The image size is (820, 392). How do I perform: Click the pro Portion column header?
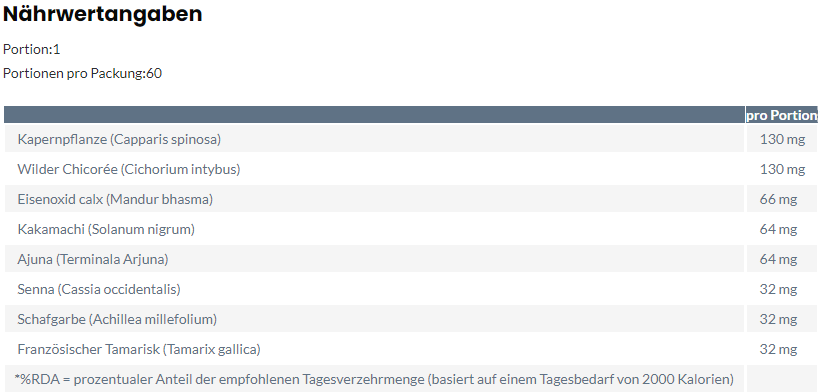click(781, 115)
